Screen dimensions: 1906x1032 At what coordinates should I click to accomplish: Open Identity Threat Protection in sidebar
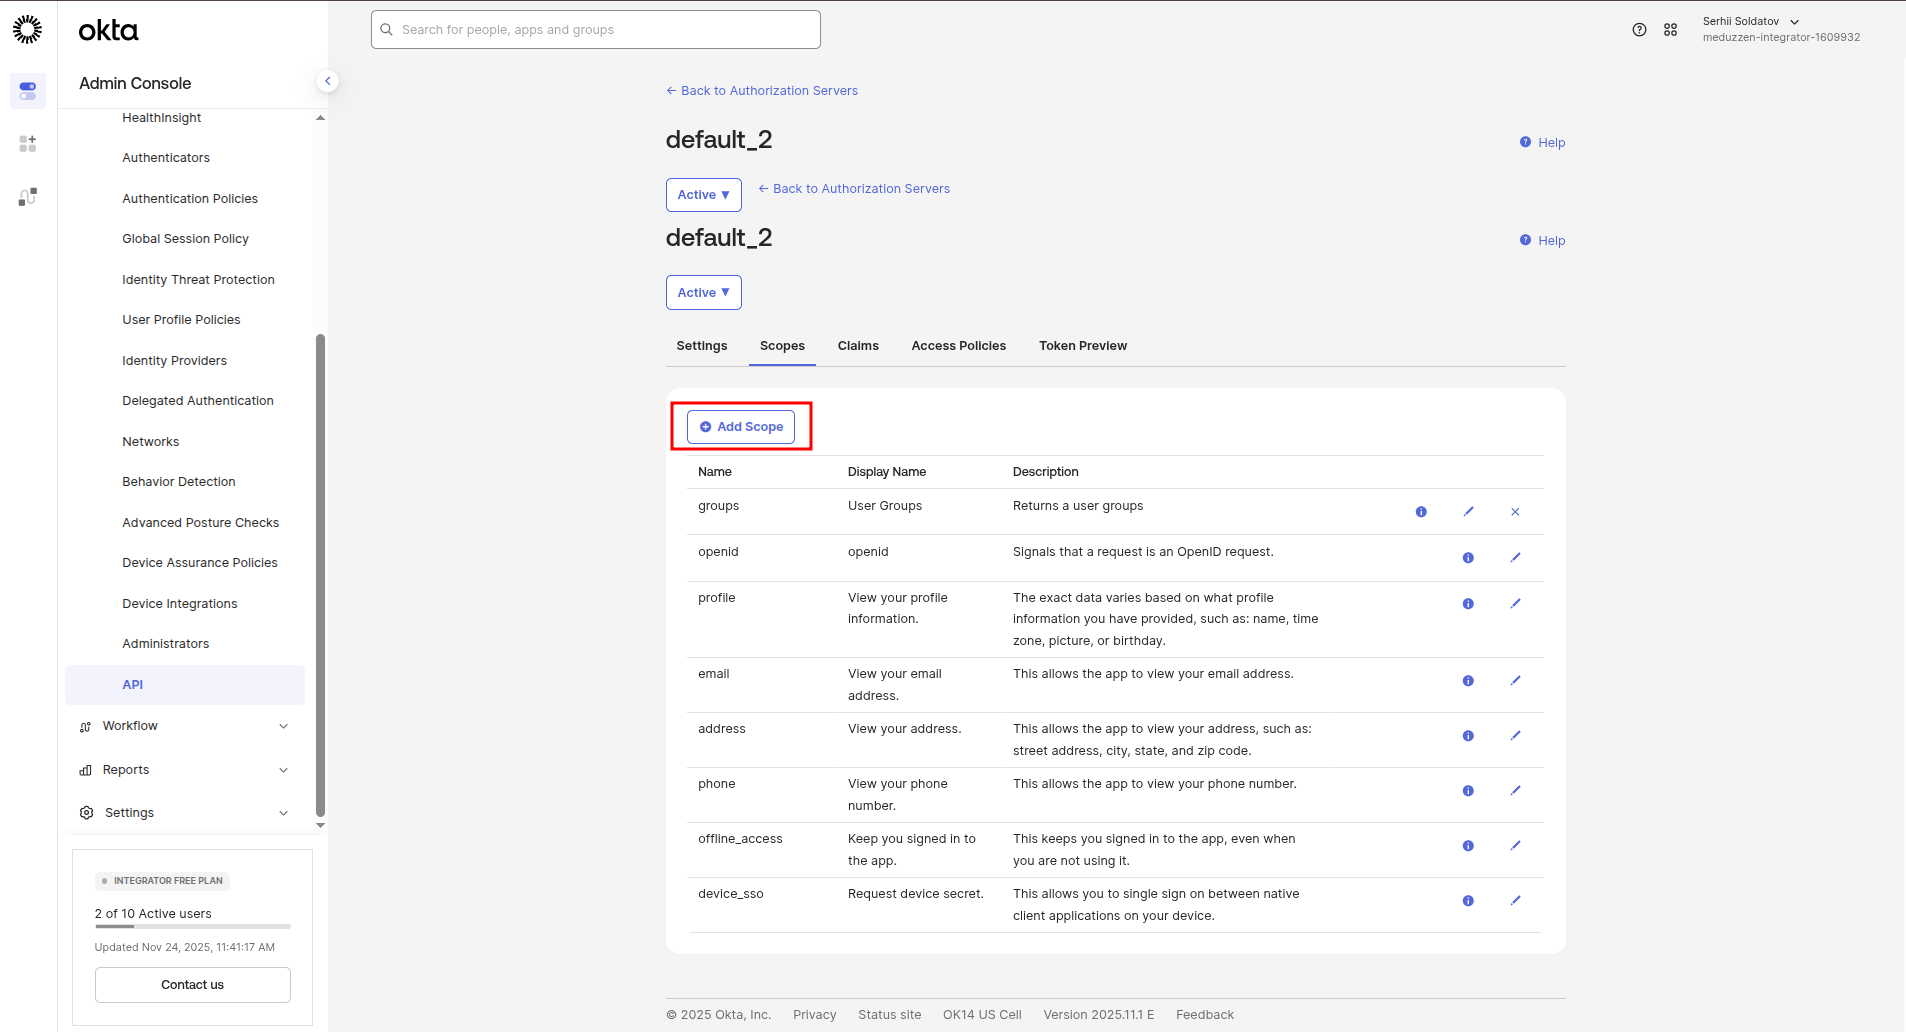pyautogui.click(x=198, y=280)
